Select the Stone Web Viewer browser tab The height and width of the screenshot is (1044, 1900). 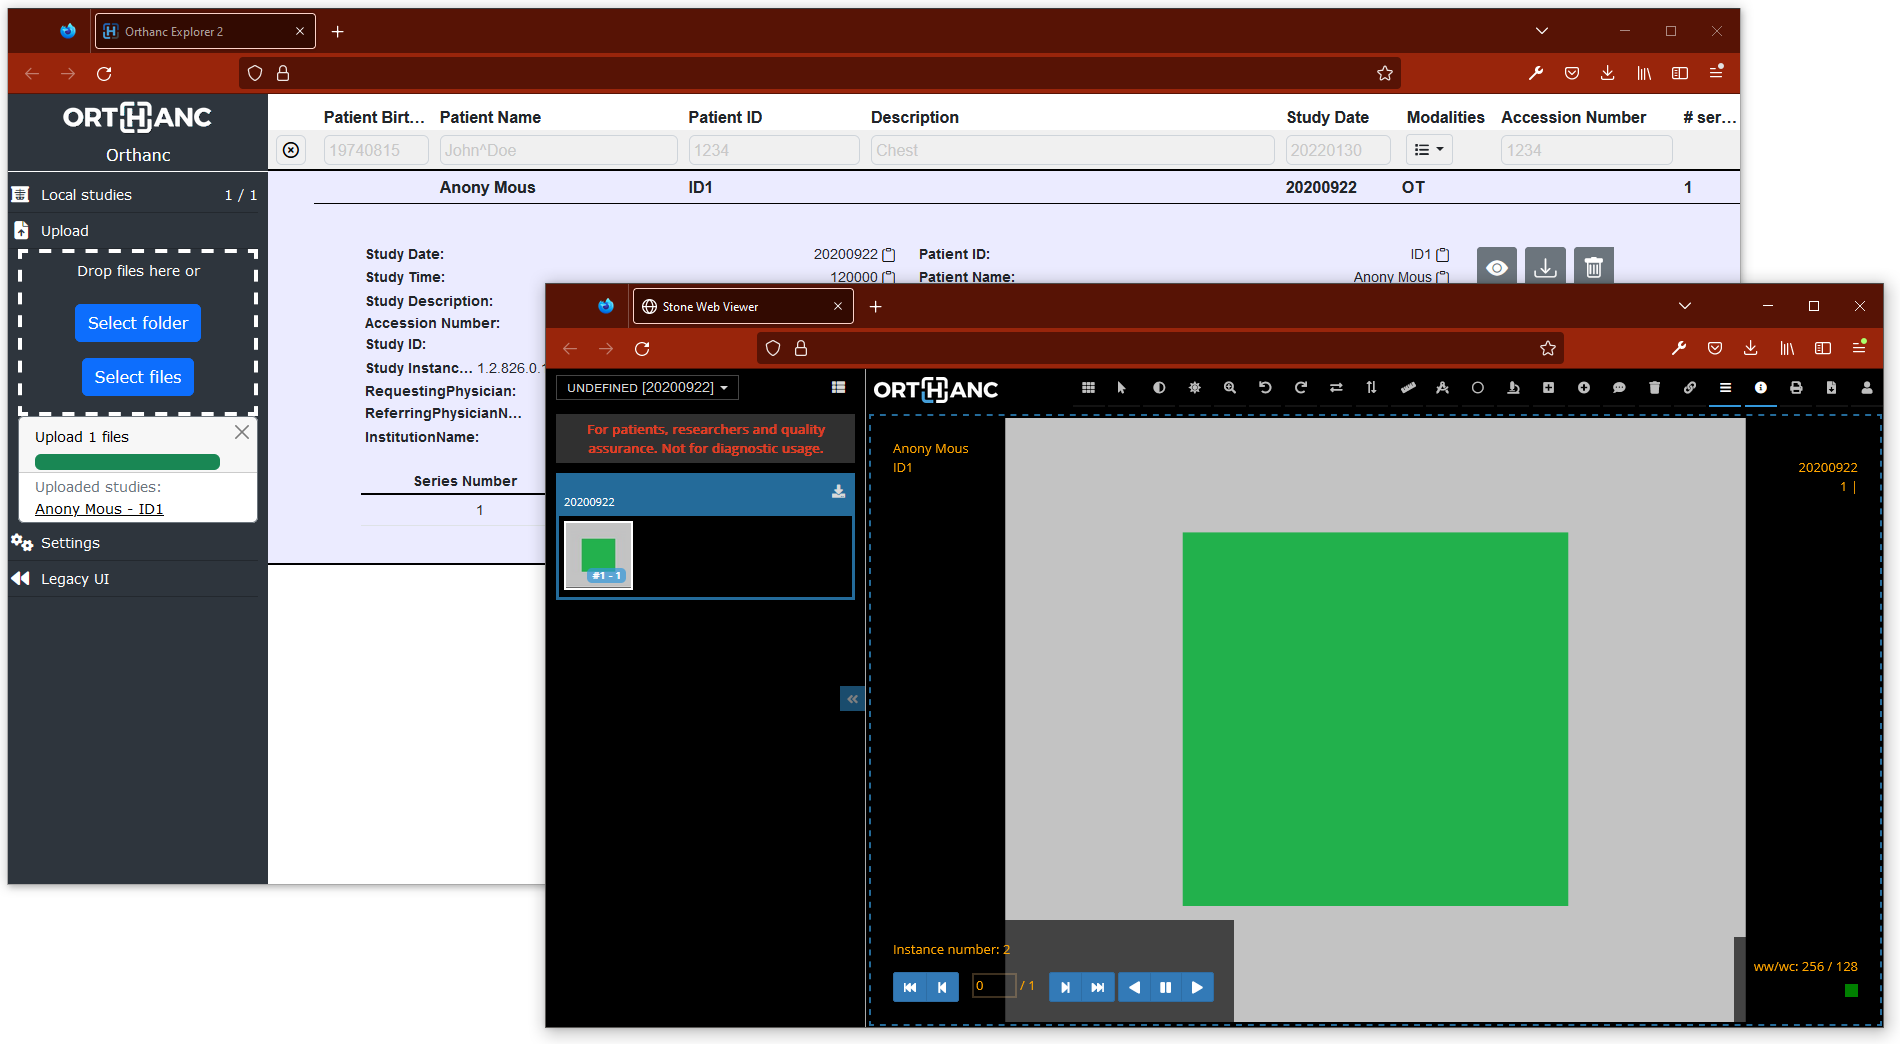pyautogui.click(x=743, y=306)
